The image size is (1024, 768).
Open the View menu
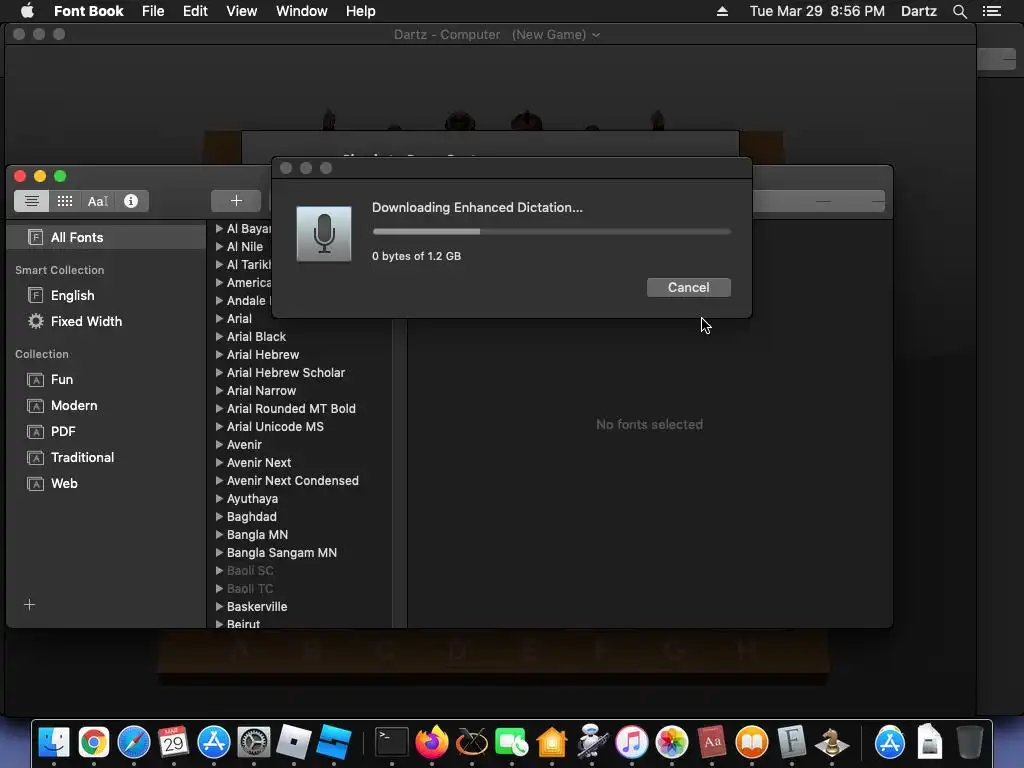coord(242,11)
